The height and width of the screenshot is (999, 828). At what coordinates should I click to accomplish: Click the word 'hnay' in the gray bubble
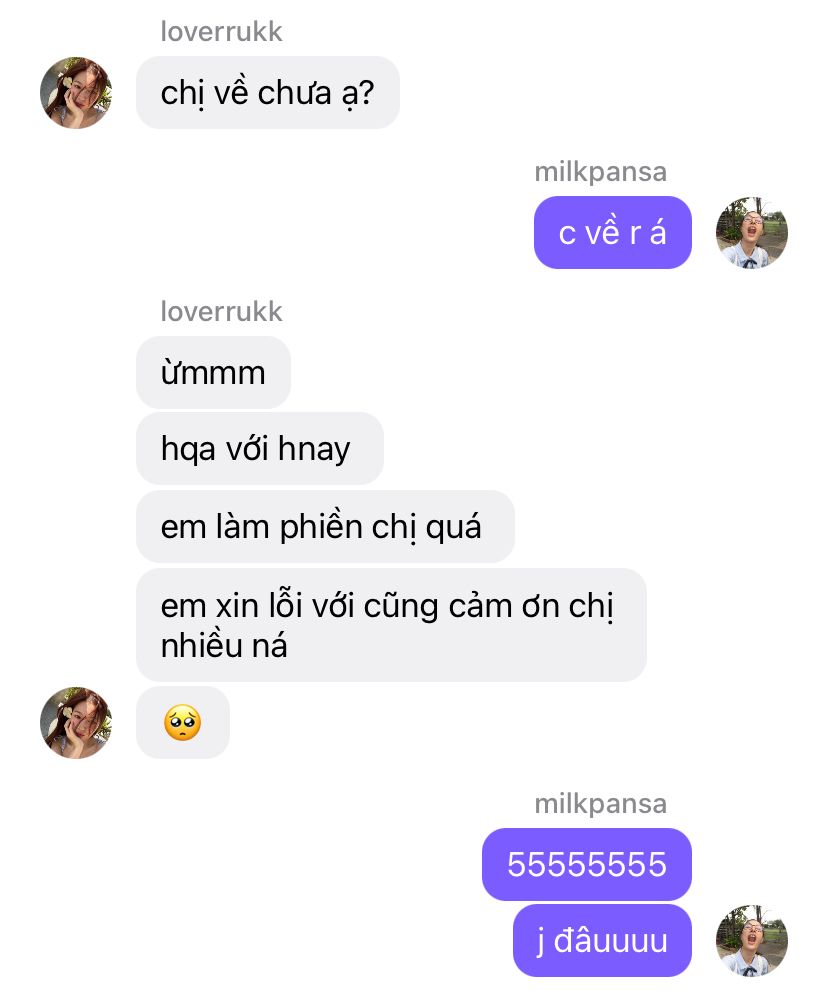click(x=314, y=449)
